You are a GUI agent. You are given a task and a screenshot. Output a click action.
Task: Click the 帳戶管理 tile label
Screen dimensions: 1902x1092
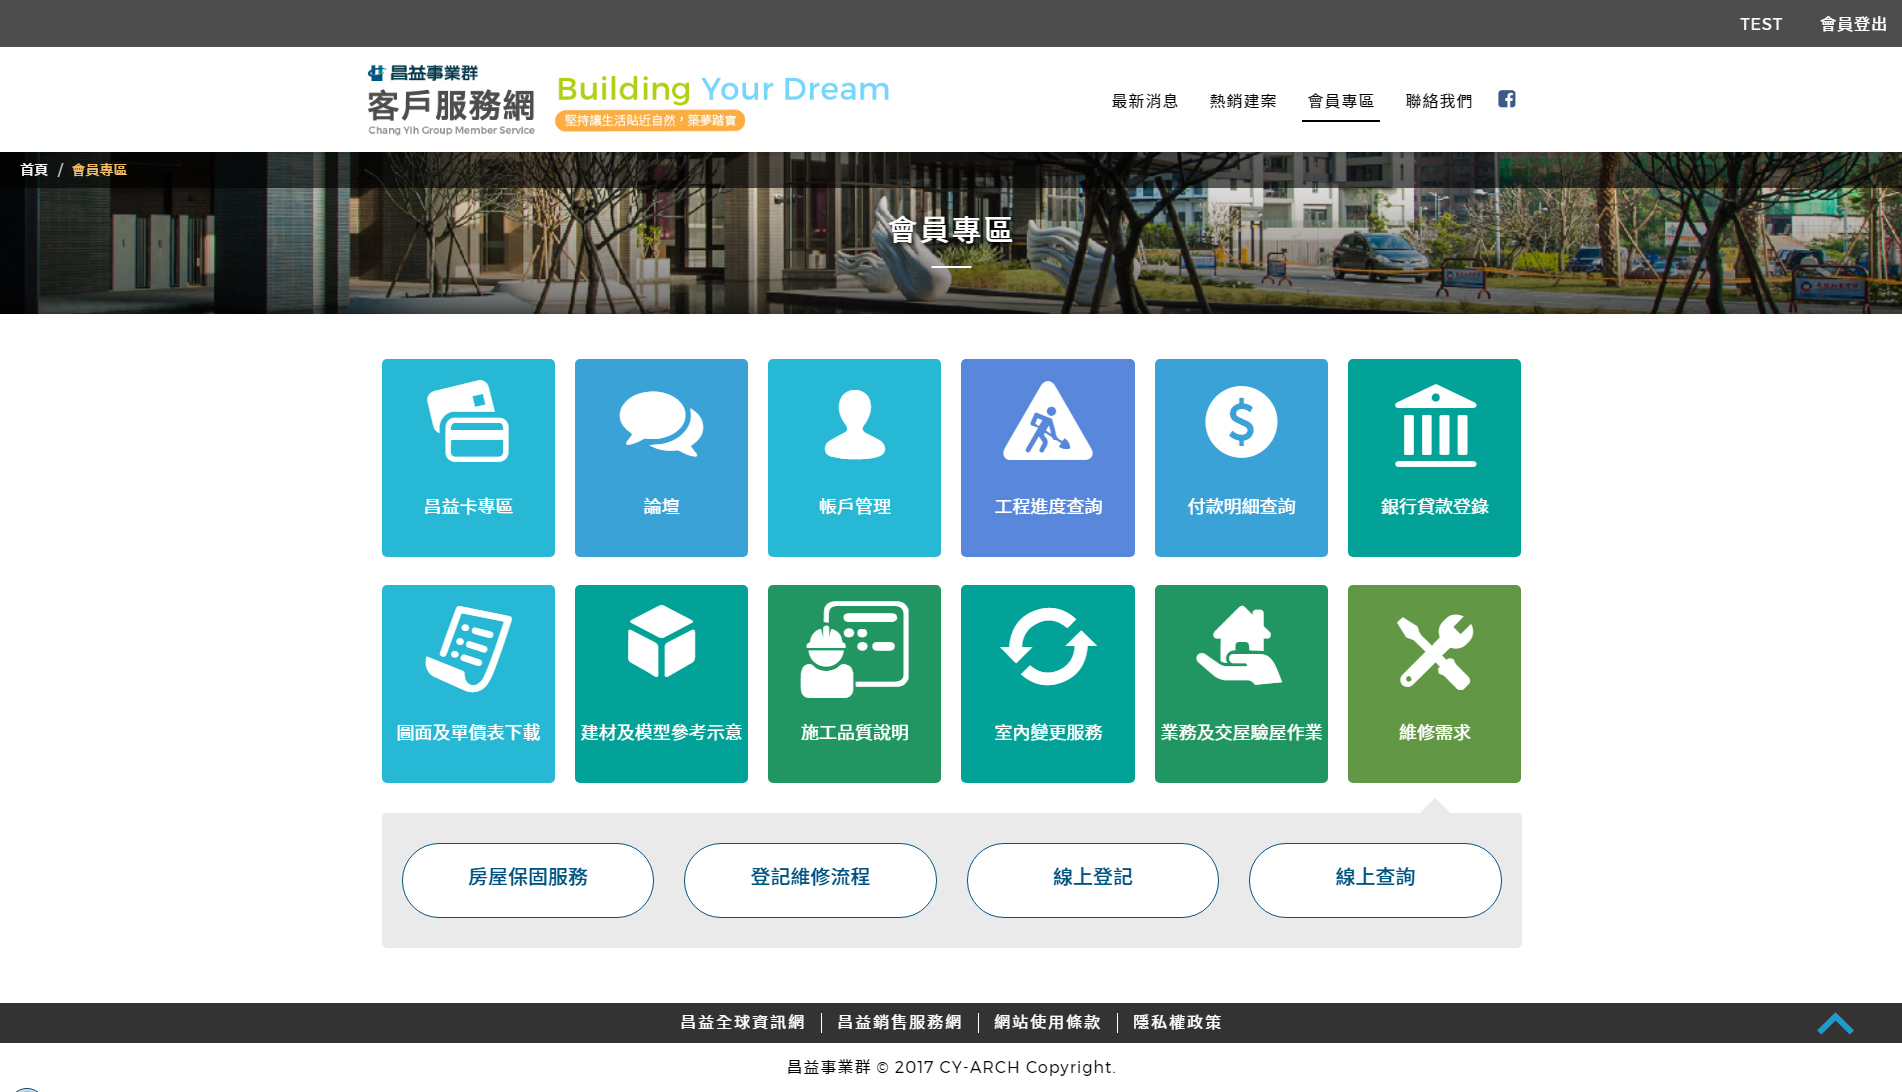[854, 507]
